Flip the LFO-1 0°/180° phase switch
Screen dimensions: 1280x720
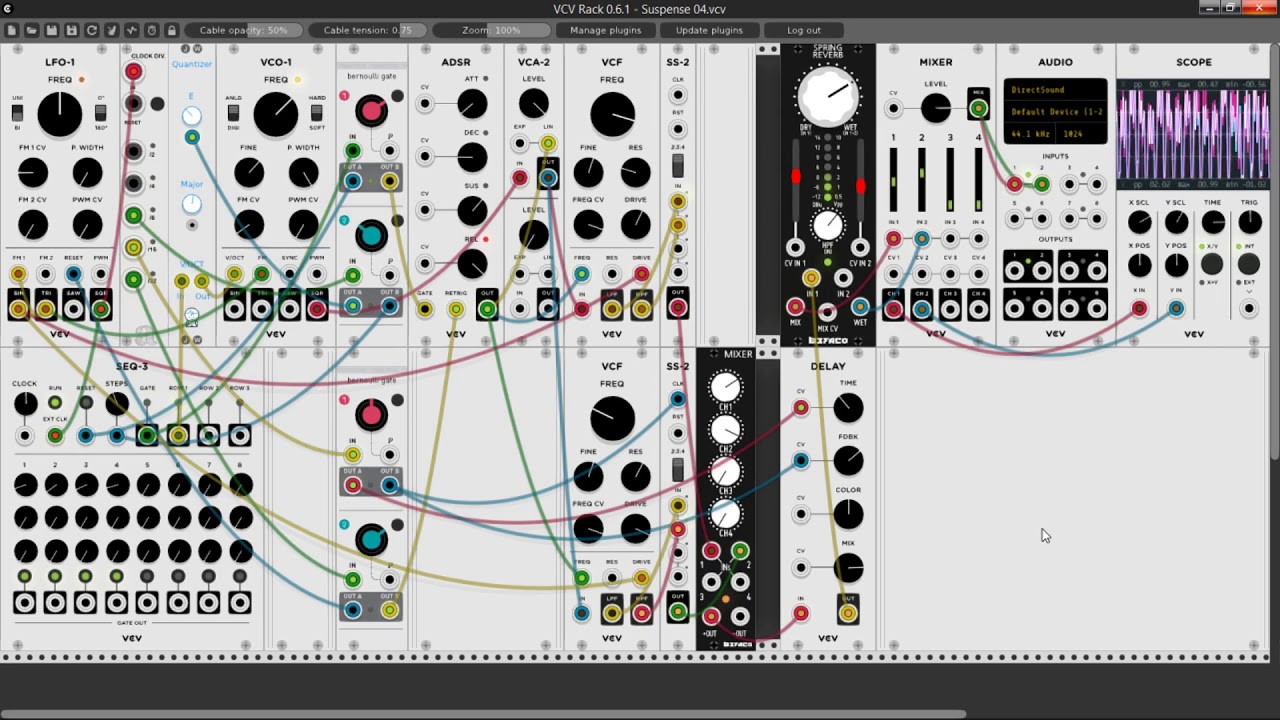100,113
